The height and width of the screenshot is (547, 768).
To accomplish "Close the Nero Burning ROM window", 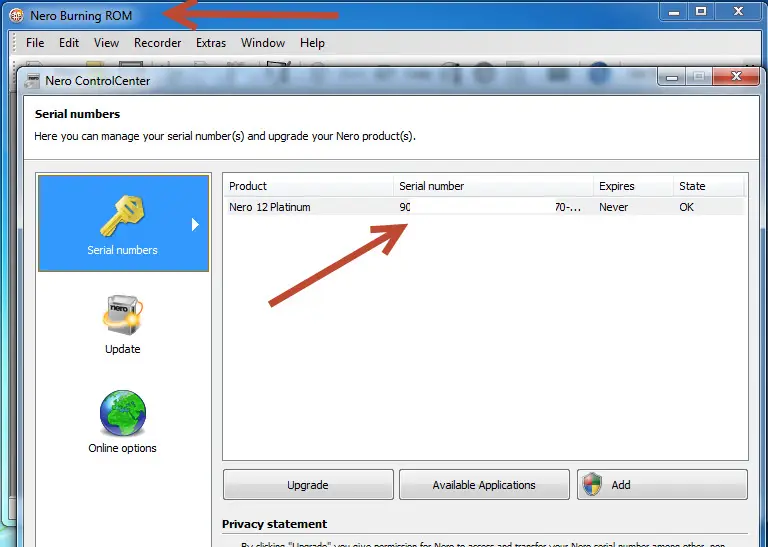I will [738, 11].
